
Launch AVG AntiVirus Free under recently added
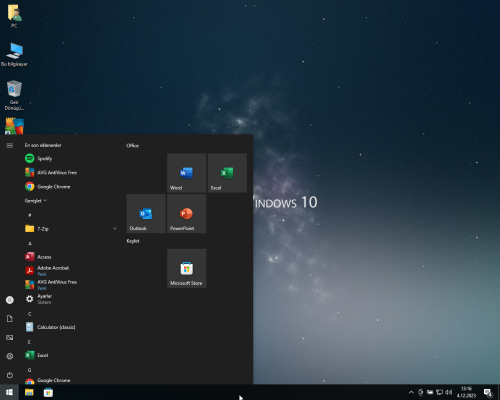(71, 172)
